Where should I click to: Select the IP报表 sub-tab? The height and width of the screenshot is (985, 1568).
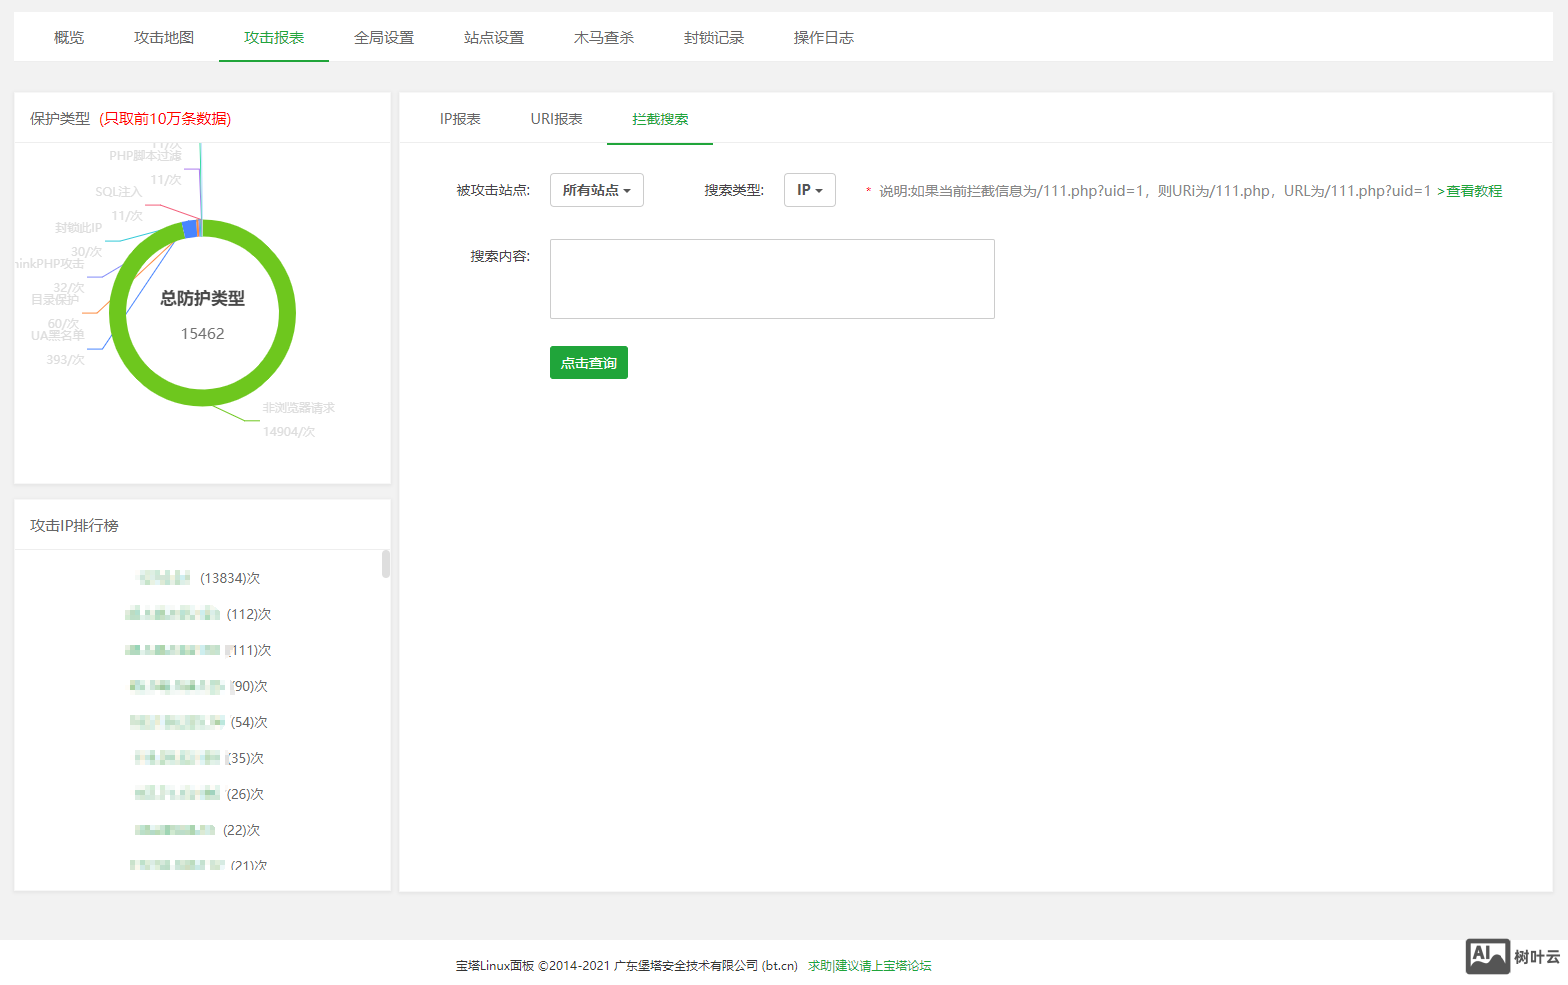coord(460,119)
